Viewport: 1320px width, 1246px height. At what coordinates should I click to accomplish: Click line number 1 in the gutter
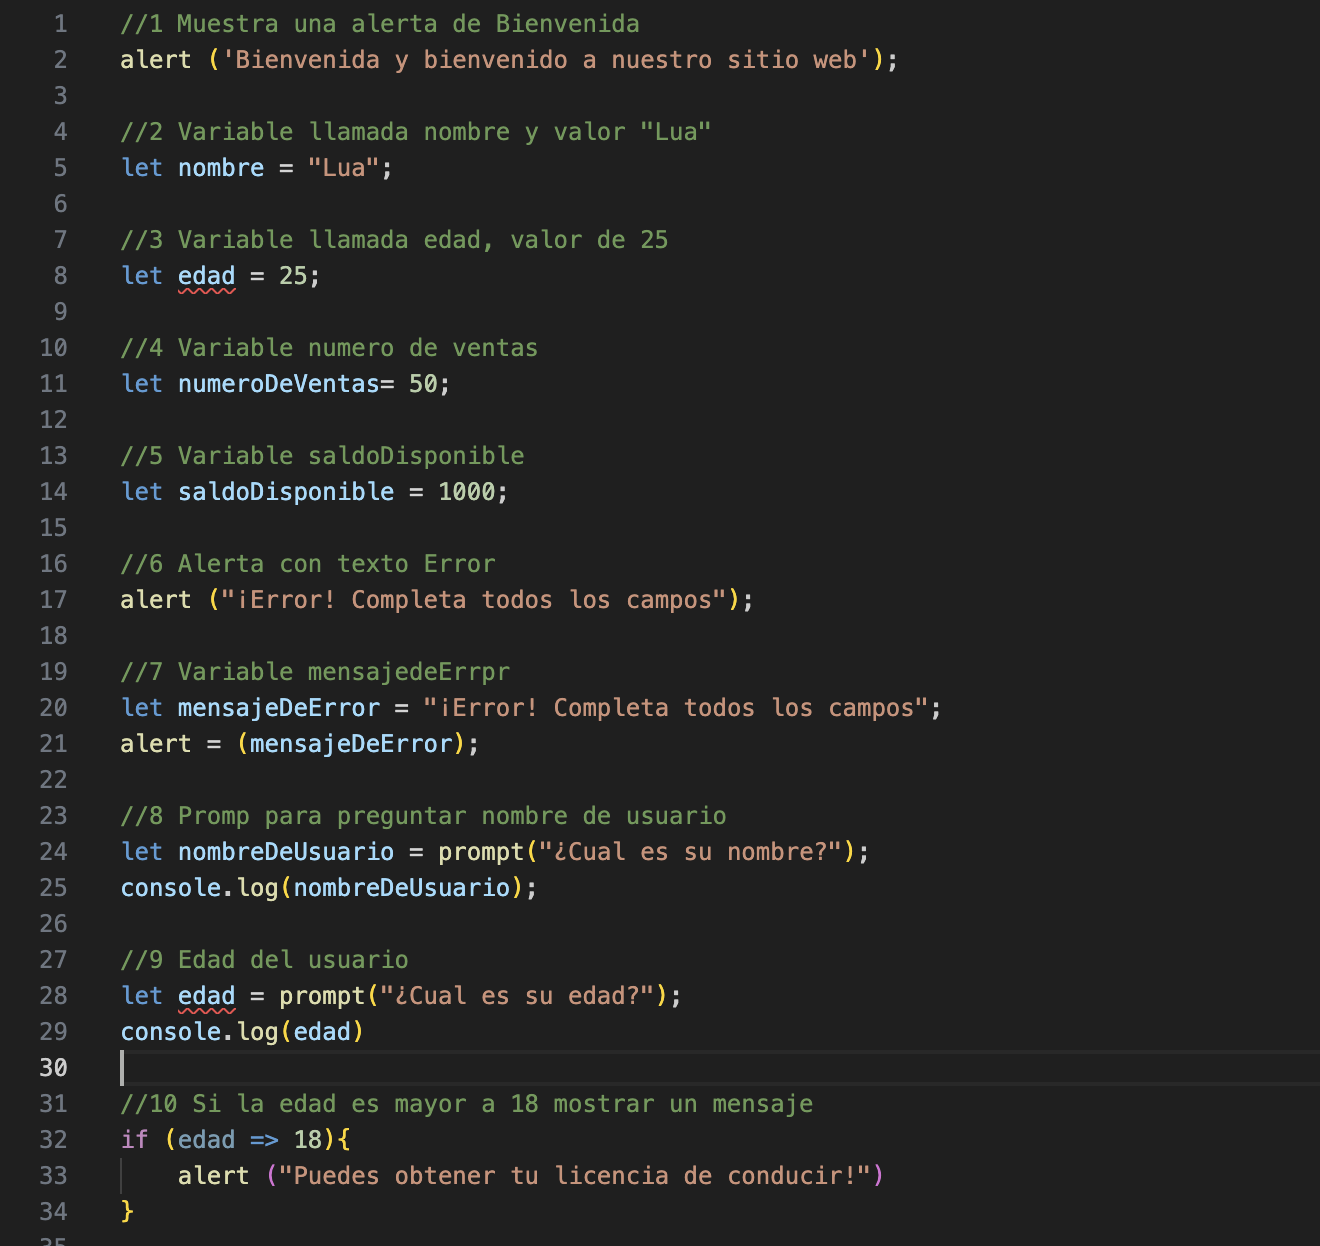(60, 24)
